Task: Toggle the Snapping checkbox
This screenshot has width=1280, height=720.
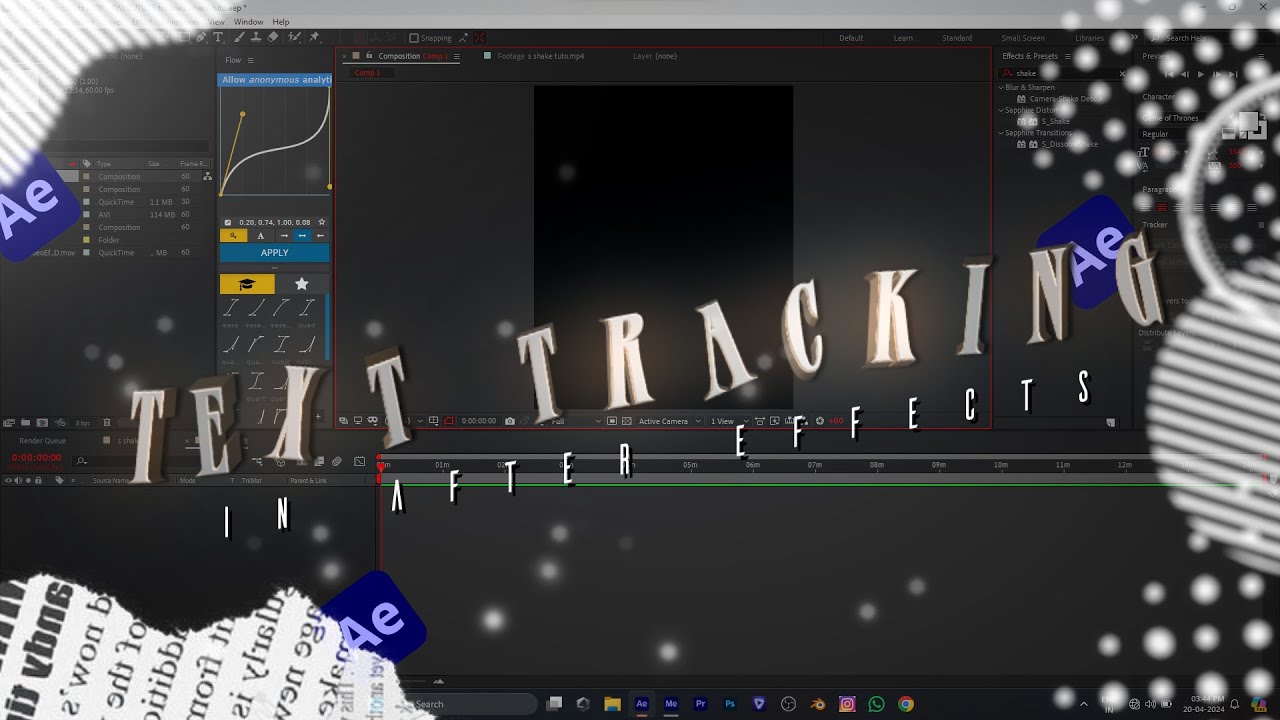Action: [414, 38]
